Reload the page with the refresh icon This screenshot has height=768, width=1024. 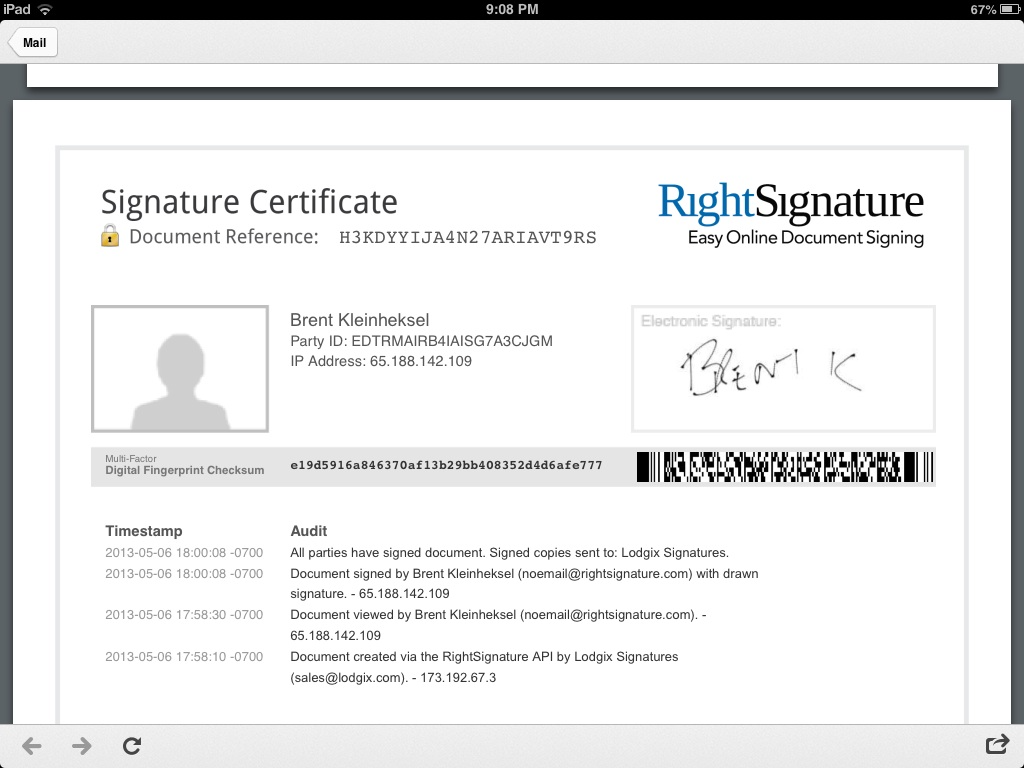132,745
